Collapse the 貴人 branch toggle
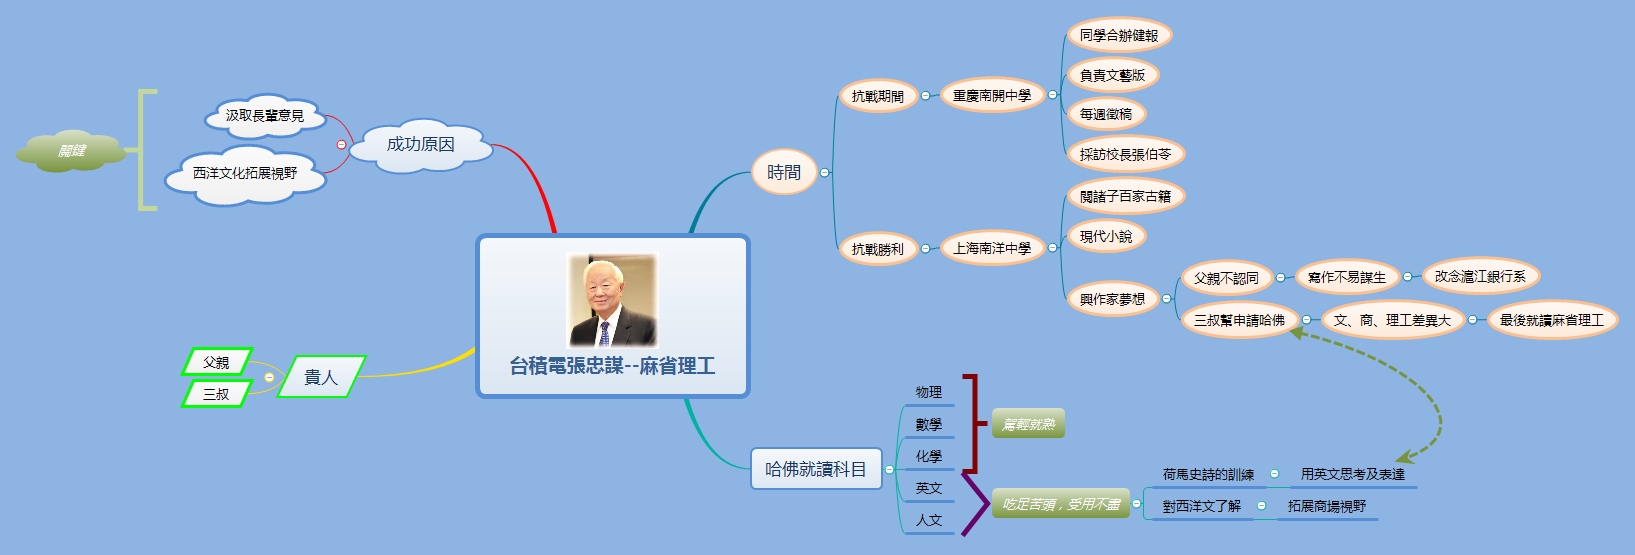Image resolution: width=1635 pixels, height=555 pixels. click(269, 377)
